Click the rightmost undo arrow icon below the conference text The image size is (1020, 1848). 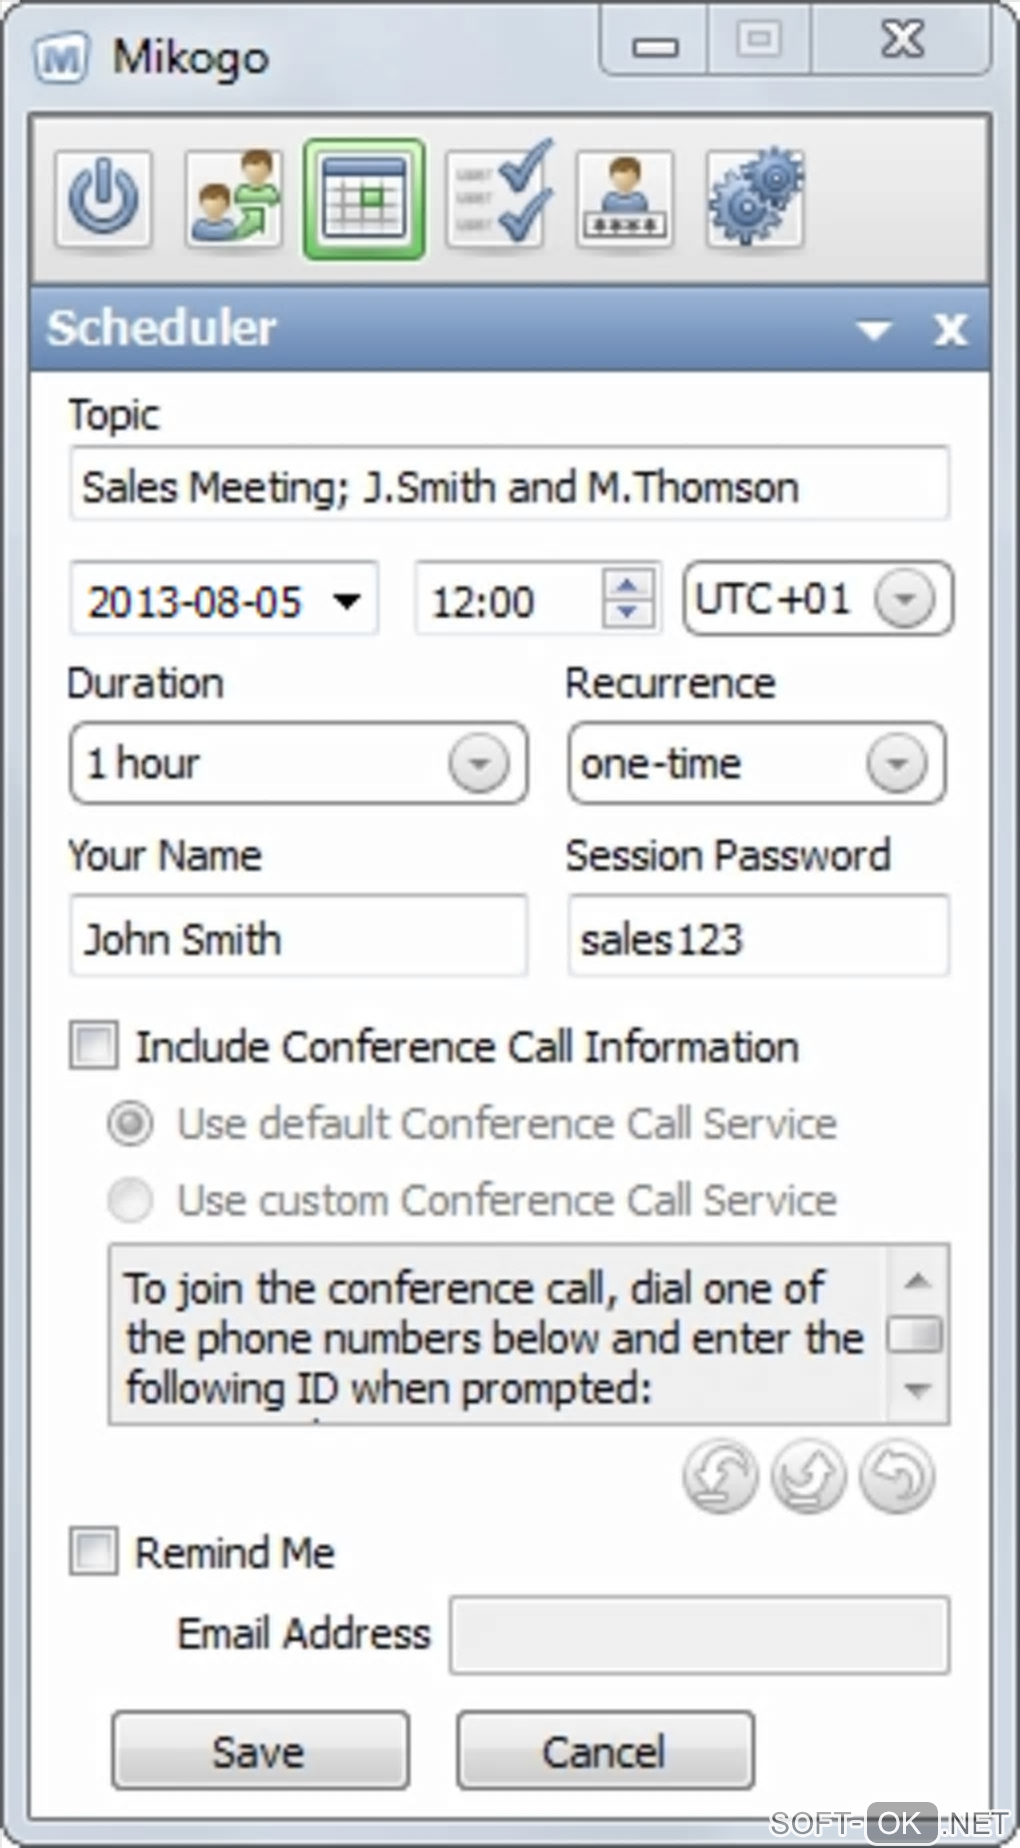click(x=897, y=1476)
